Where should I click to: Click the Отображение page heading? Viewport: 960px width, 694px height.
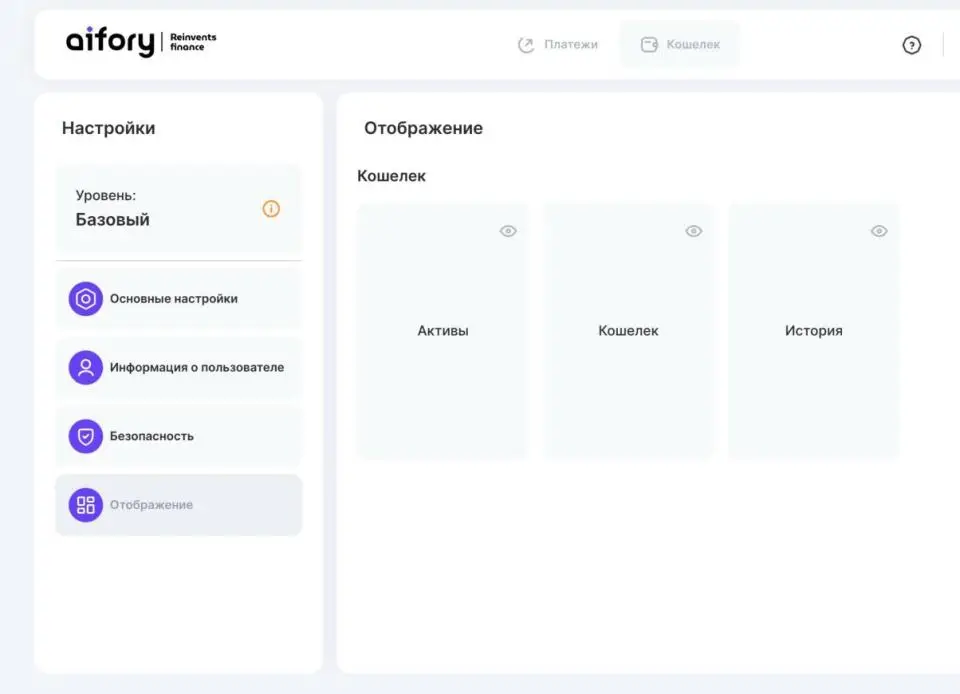click(x=423, y=128)
